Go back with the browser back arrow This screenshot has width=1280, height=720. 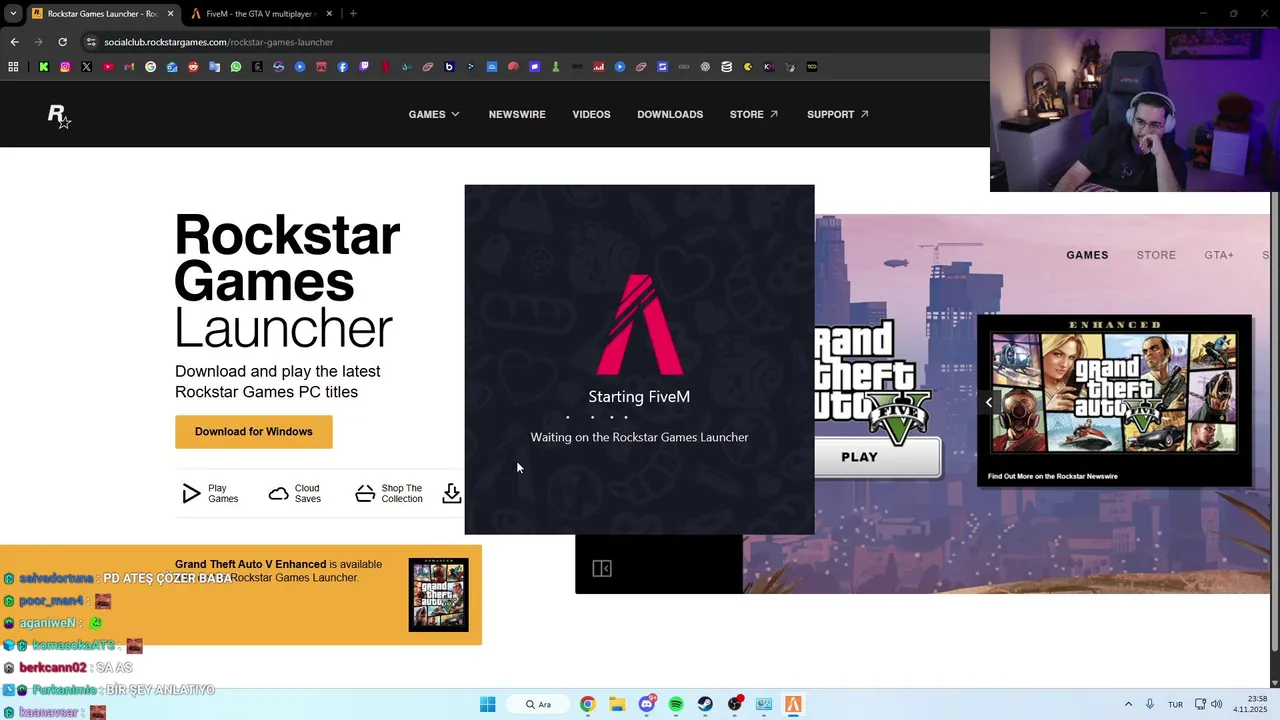14,42
